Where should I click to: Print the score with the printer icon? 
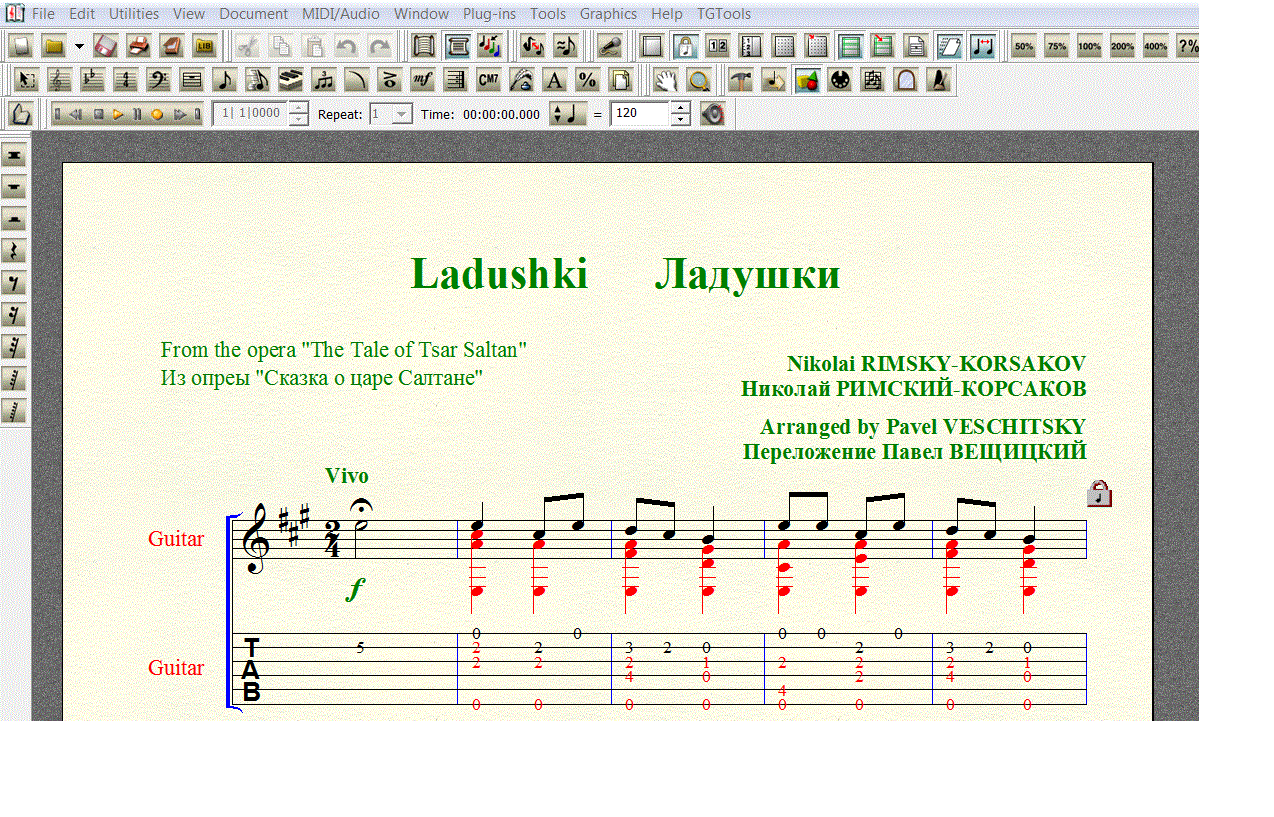tap(139, 46)
